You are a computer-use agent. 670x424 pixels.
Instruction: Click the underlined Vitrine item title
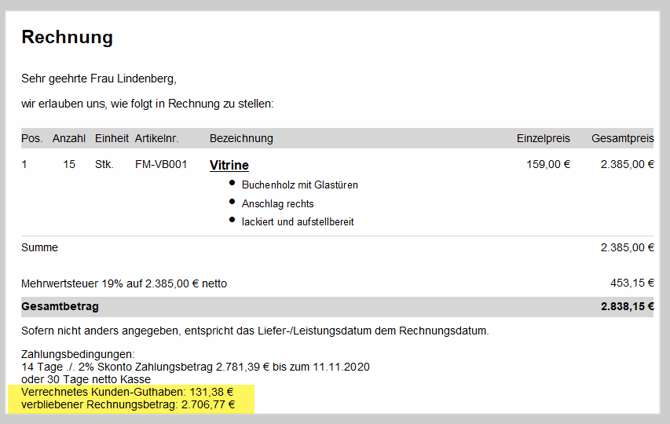229,165
